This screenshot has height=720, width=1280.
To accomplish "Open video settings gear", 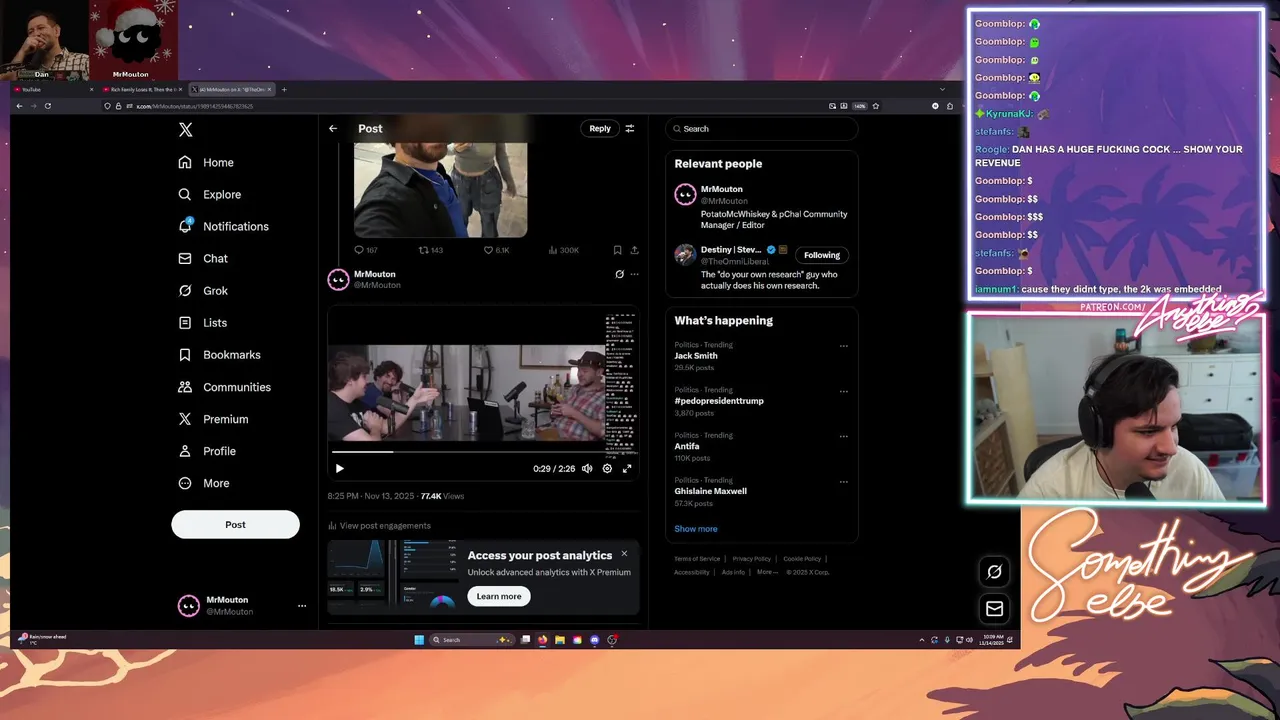I will [607, 468].
